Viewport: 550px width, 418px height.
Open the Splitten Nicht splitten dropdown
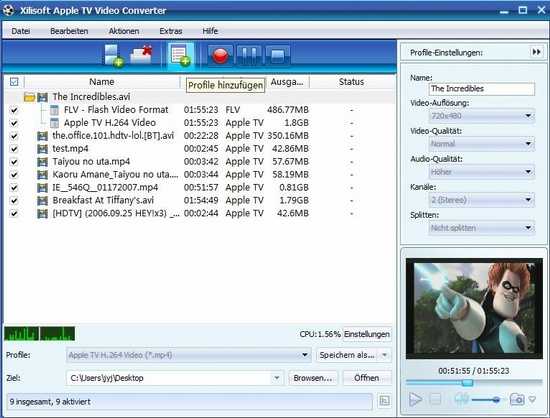pos(482,228)
